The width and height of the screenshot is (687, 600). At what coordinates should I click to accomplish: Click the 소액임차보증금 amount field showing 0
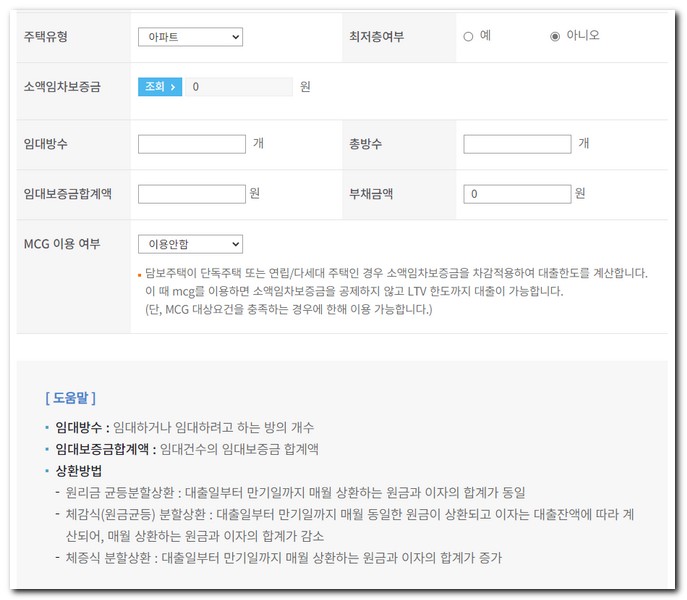[x=239, y=87]
